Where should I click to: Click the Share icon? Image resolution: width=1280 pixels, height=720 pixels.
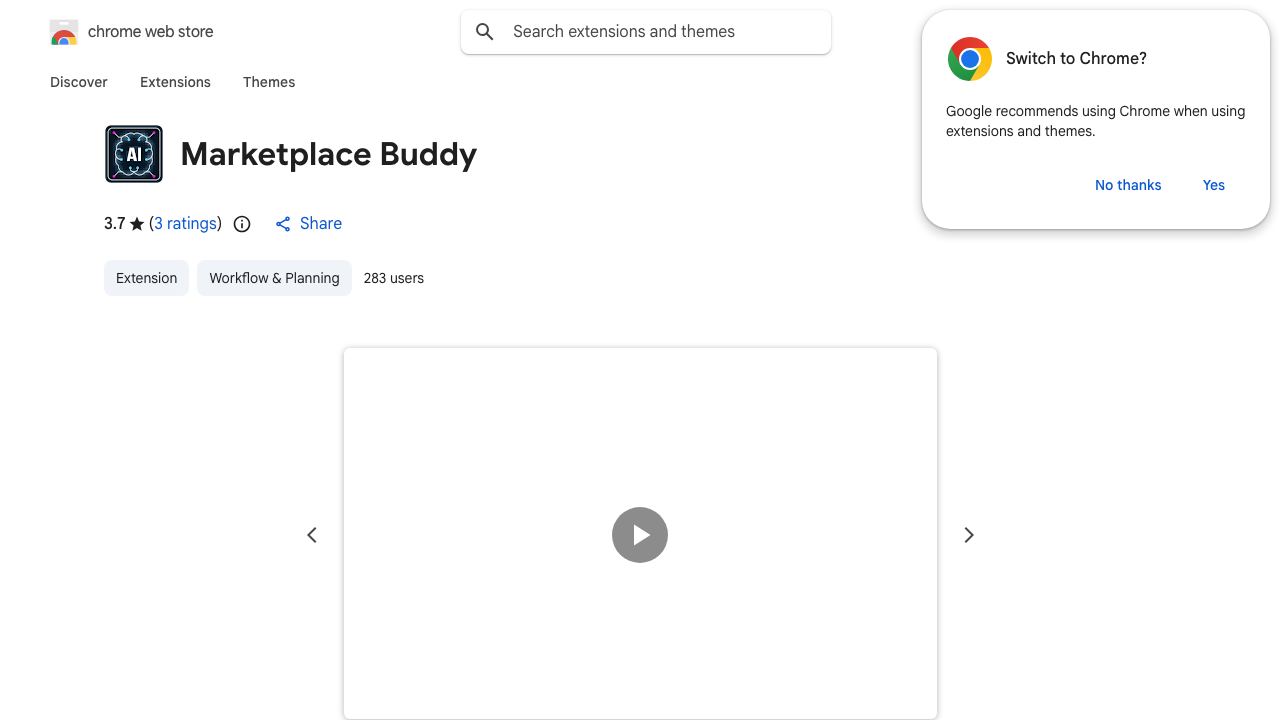pos(283,224)
